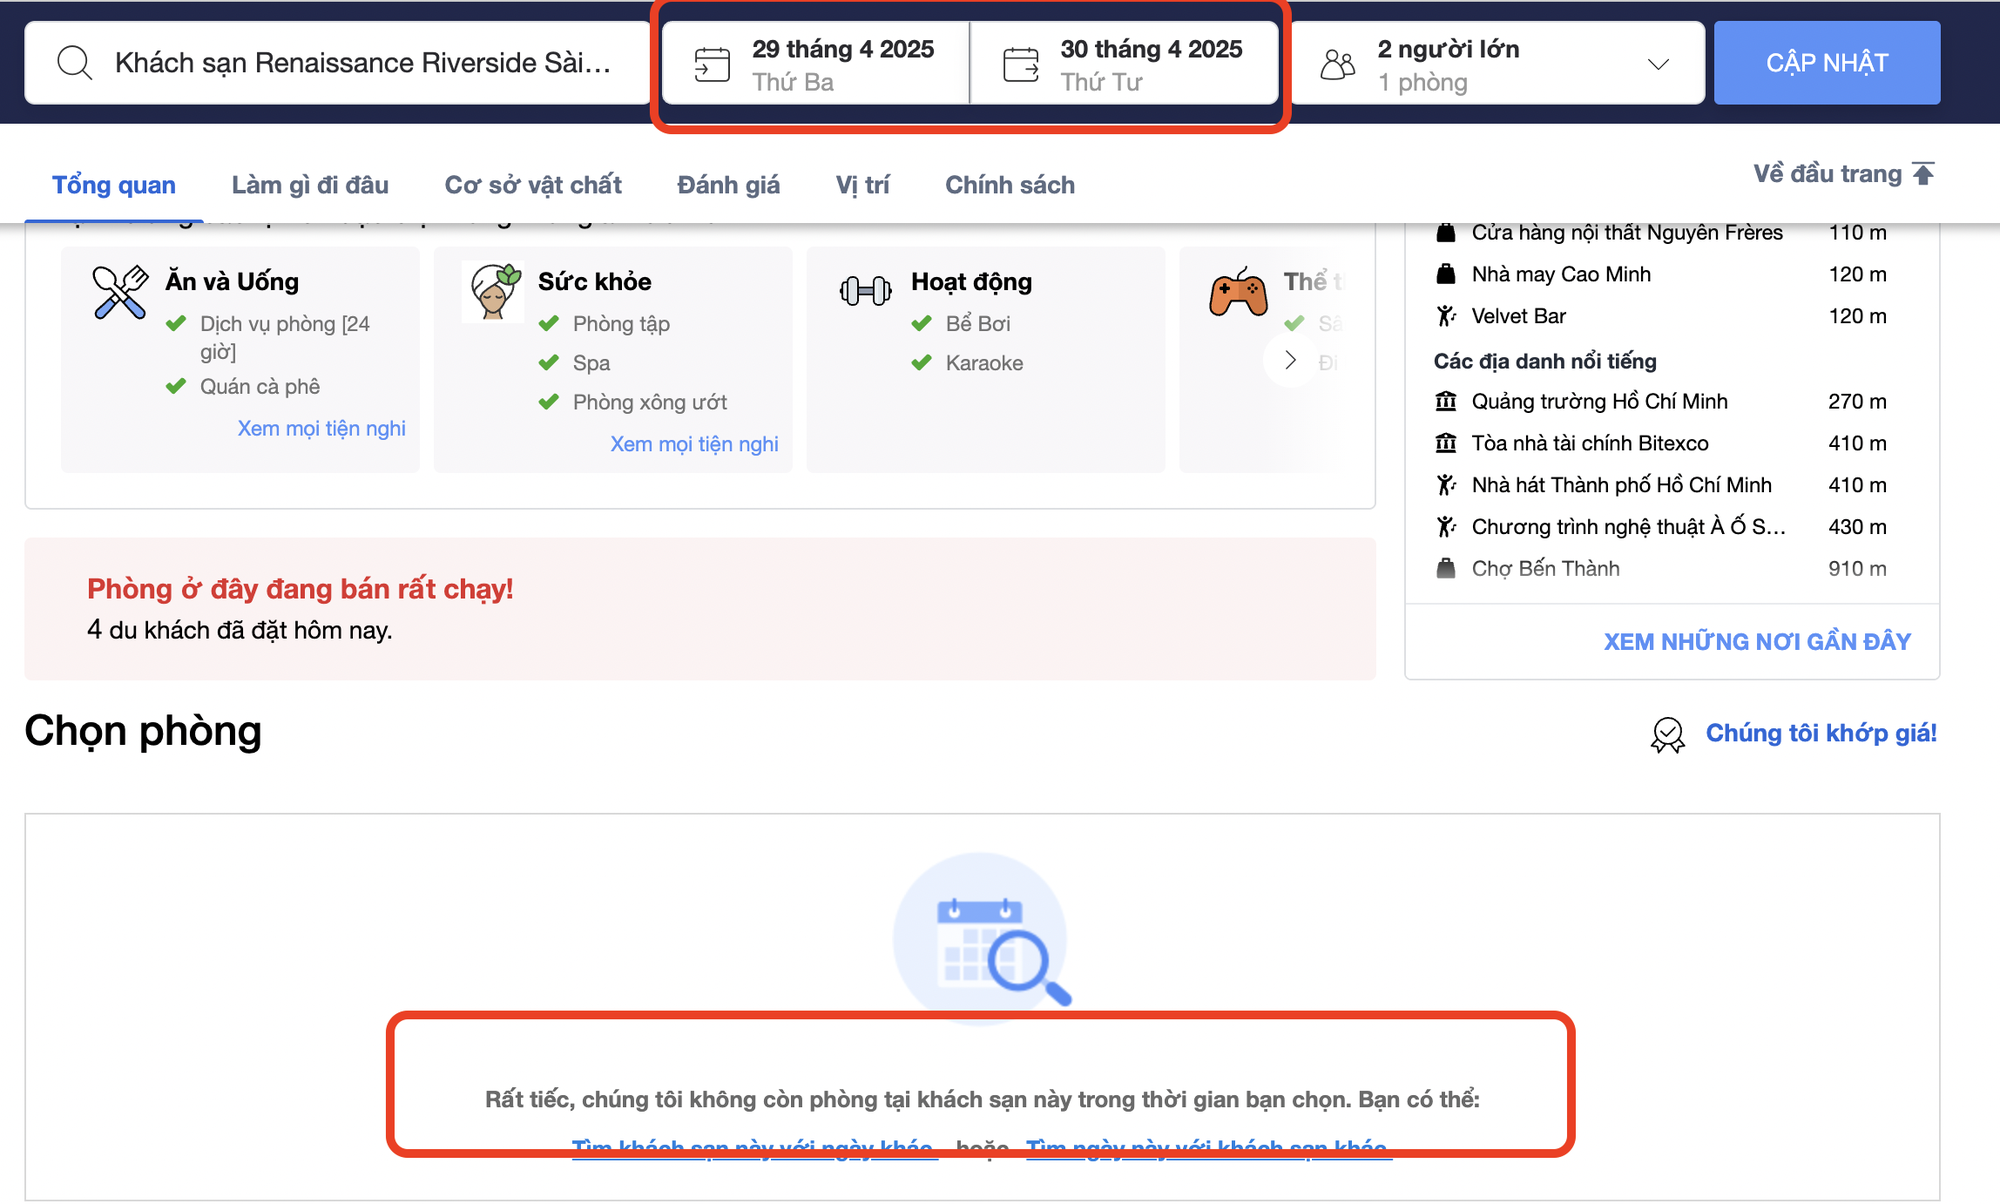Viewport: 2000px width, 1204px height.
Task: Click the Chúng tôi khớp giá! link
Action: [x=1821, y=733]
